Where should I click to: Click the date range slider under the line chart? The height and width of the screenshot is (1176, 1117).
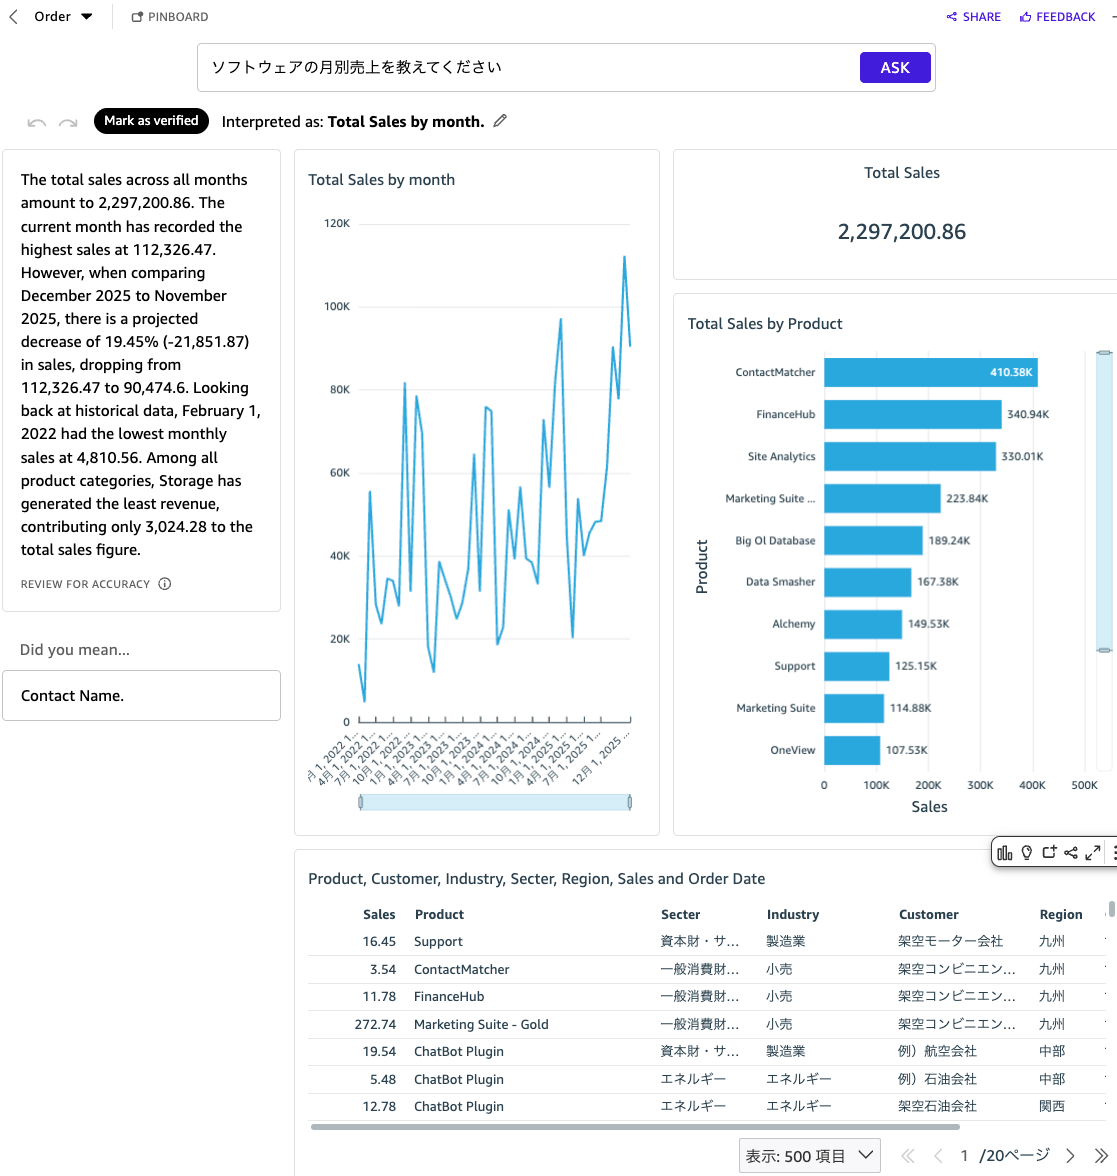494,802
